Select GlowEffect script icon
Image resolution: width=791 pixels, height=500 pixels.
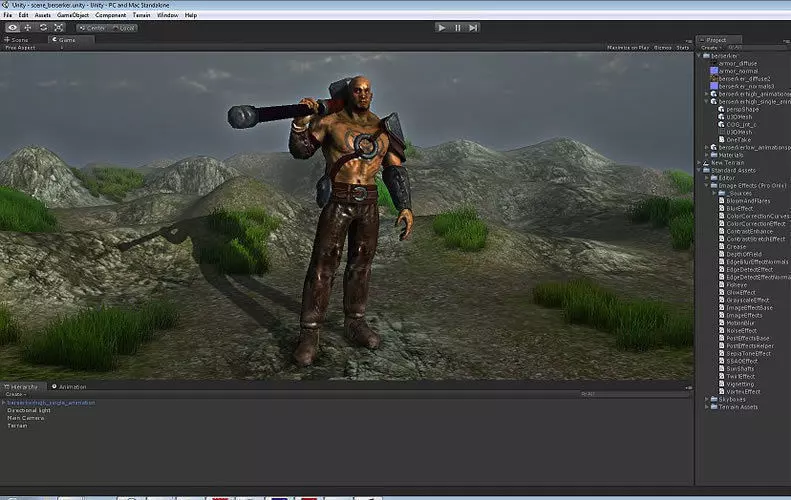tap(721, 292)
